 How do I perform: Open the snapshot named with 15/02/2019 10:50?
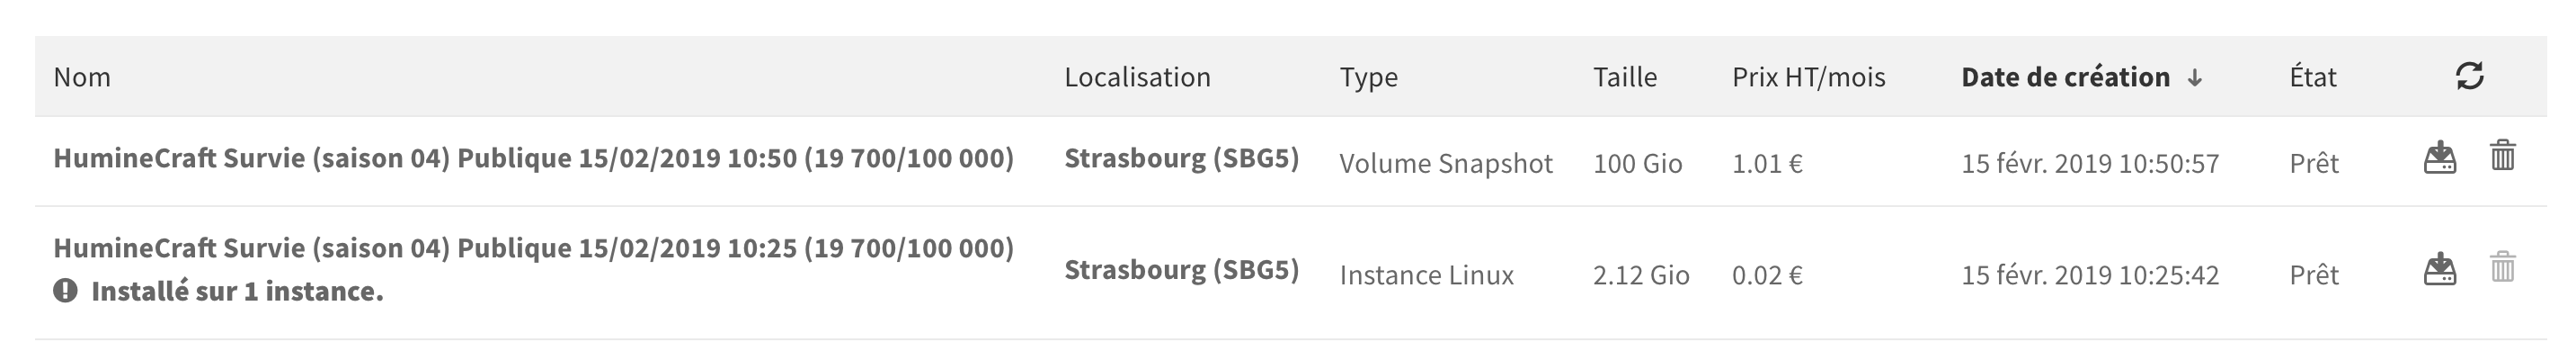pos(533,158)
